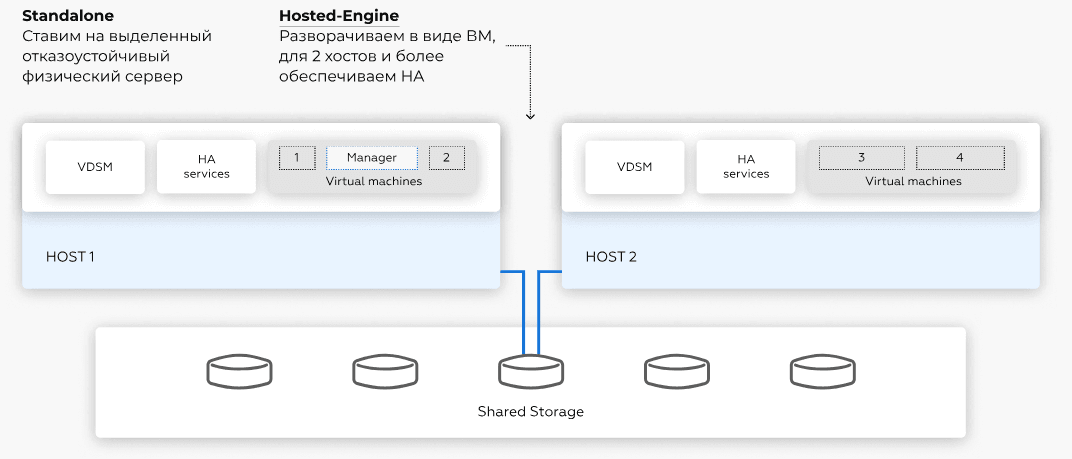The height and width of the screenshot is (459, 1072).
Task: Click virtual machine box number 1
Action: point(297,158)
